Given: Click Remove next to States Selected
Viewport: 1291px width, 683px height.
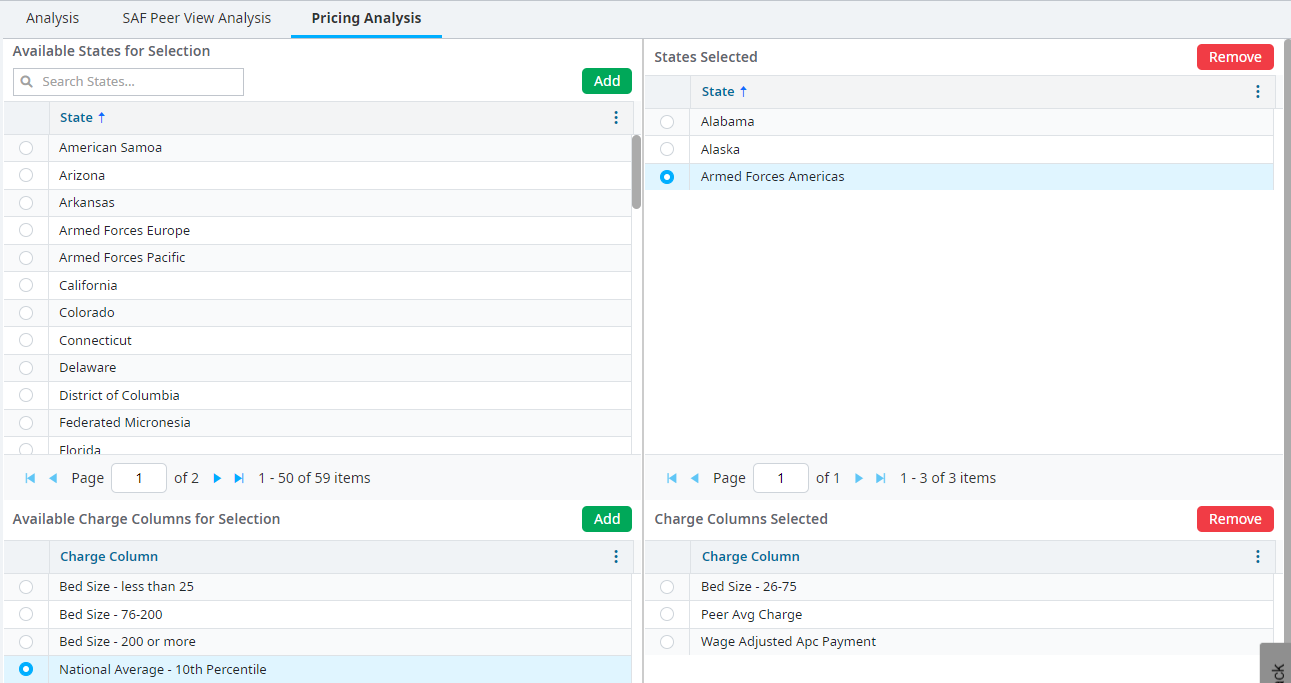Looking at the screenshot, I should pyautogui.click(x=1235, y=57).
